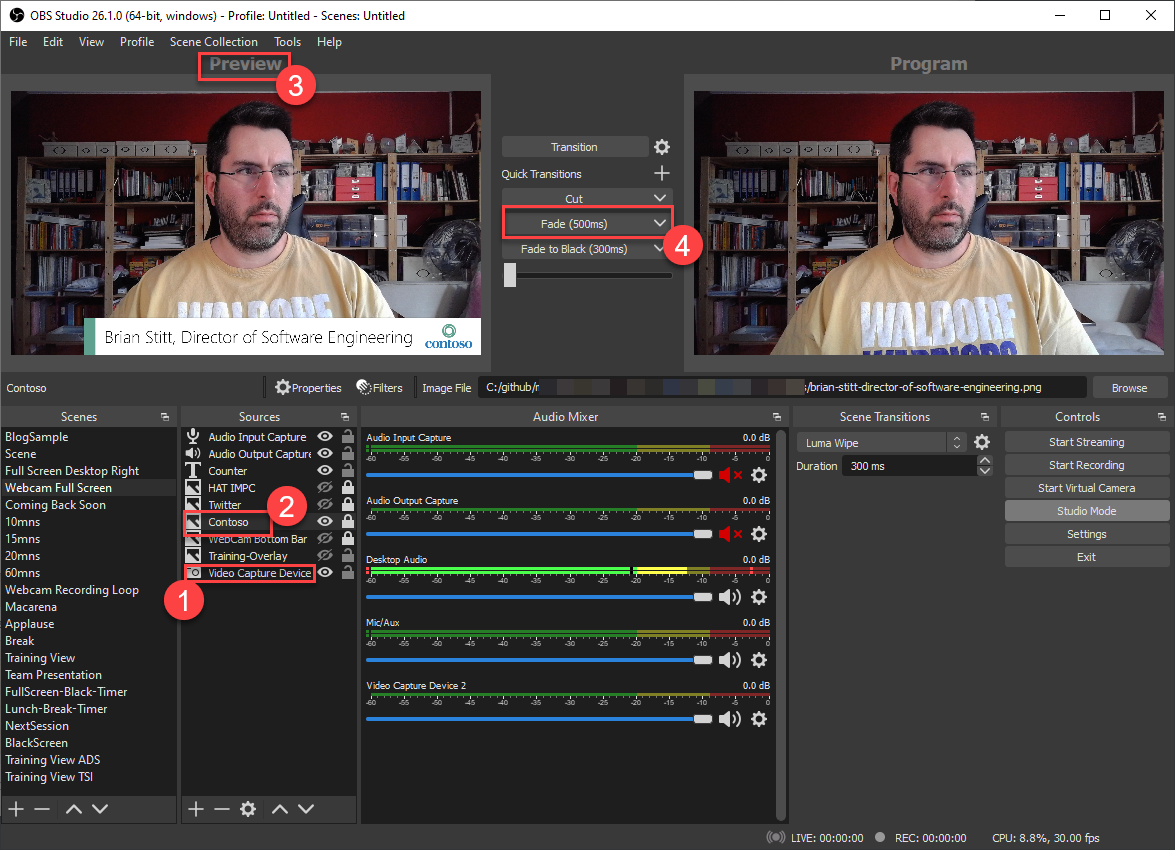Add a new source with the plus icon

[195, 809]
